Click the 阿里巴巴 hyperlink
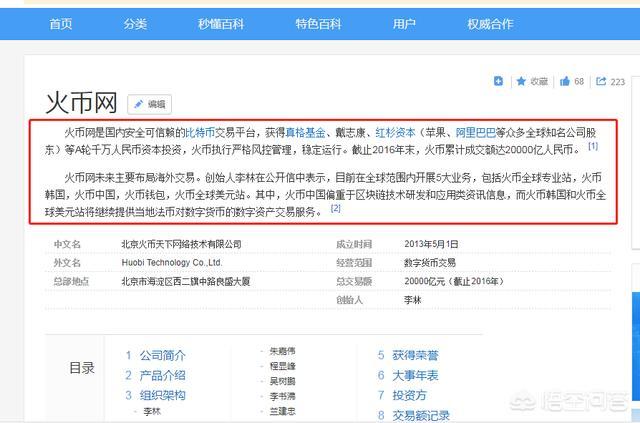This screenshot has height=423, width=640. (476, 132)
